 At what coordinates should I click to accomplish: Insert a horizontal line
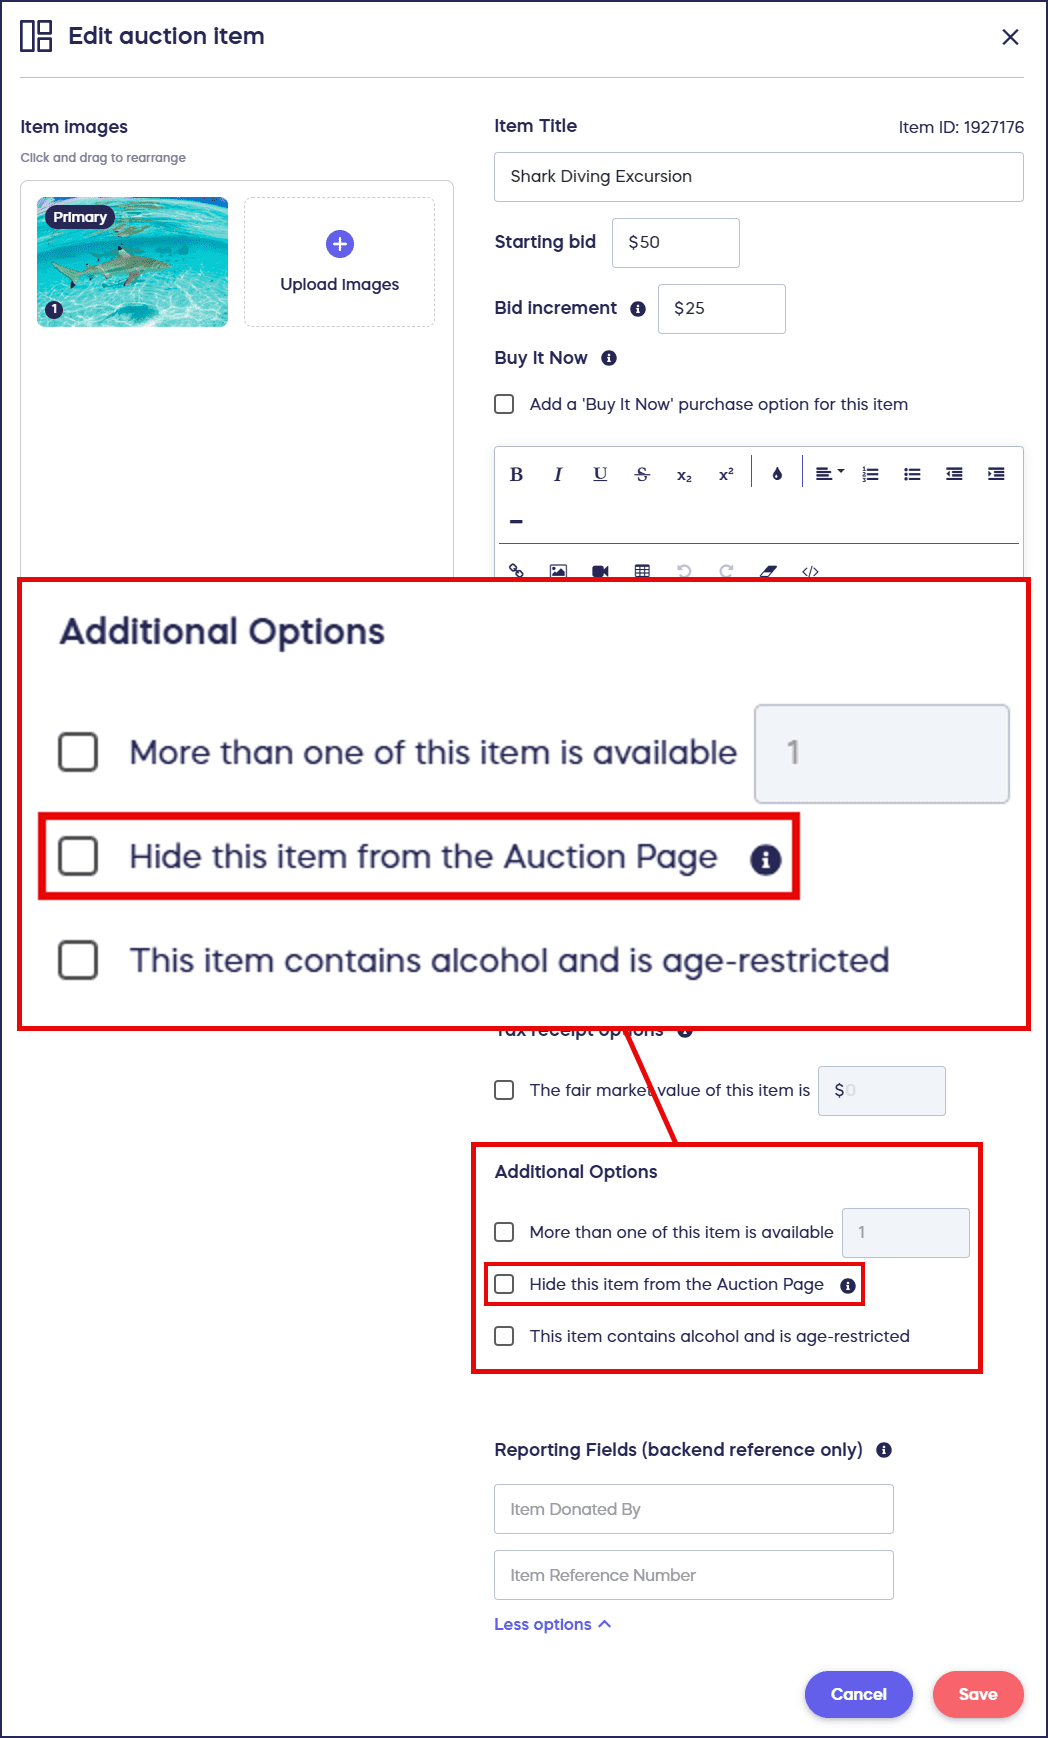(x=516, y=521)
